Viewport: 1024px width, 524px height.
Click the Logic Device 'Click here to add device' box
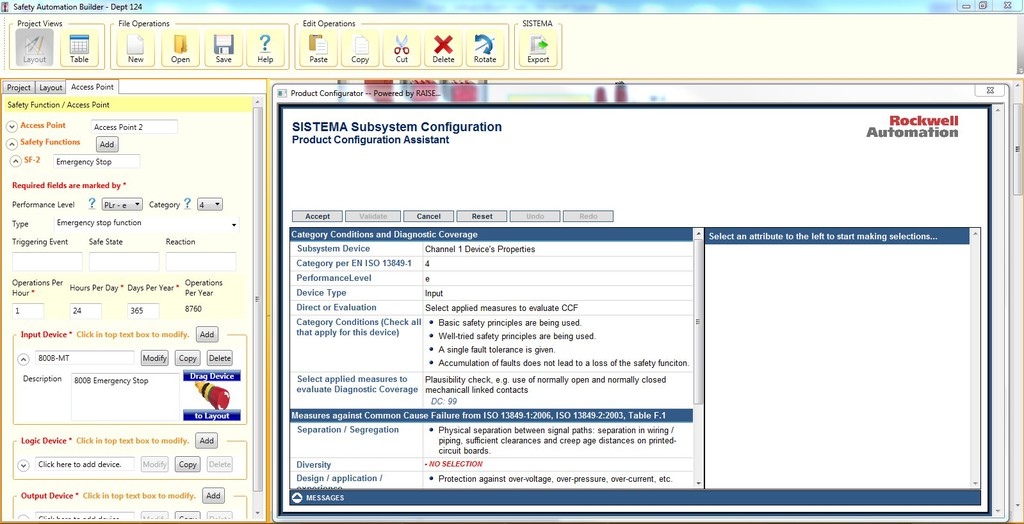85,465
